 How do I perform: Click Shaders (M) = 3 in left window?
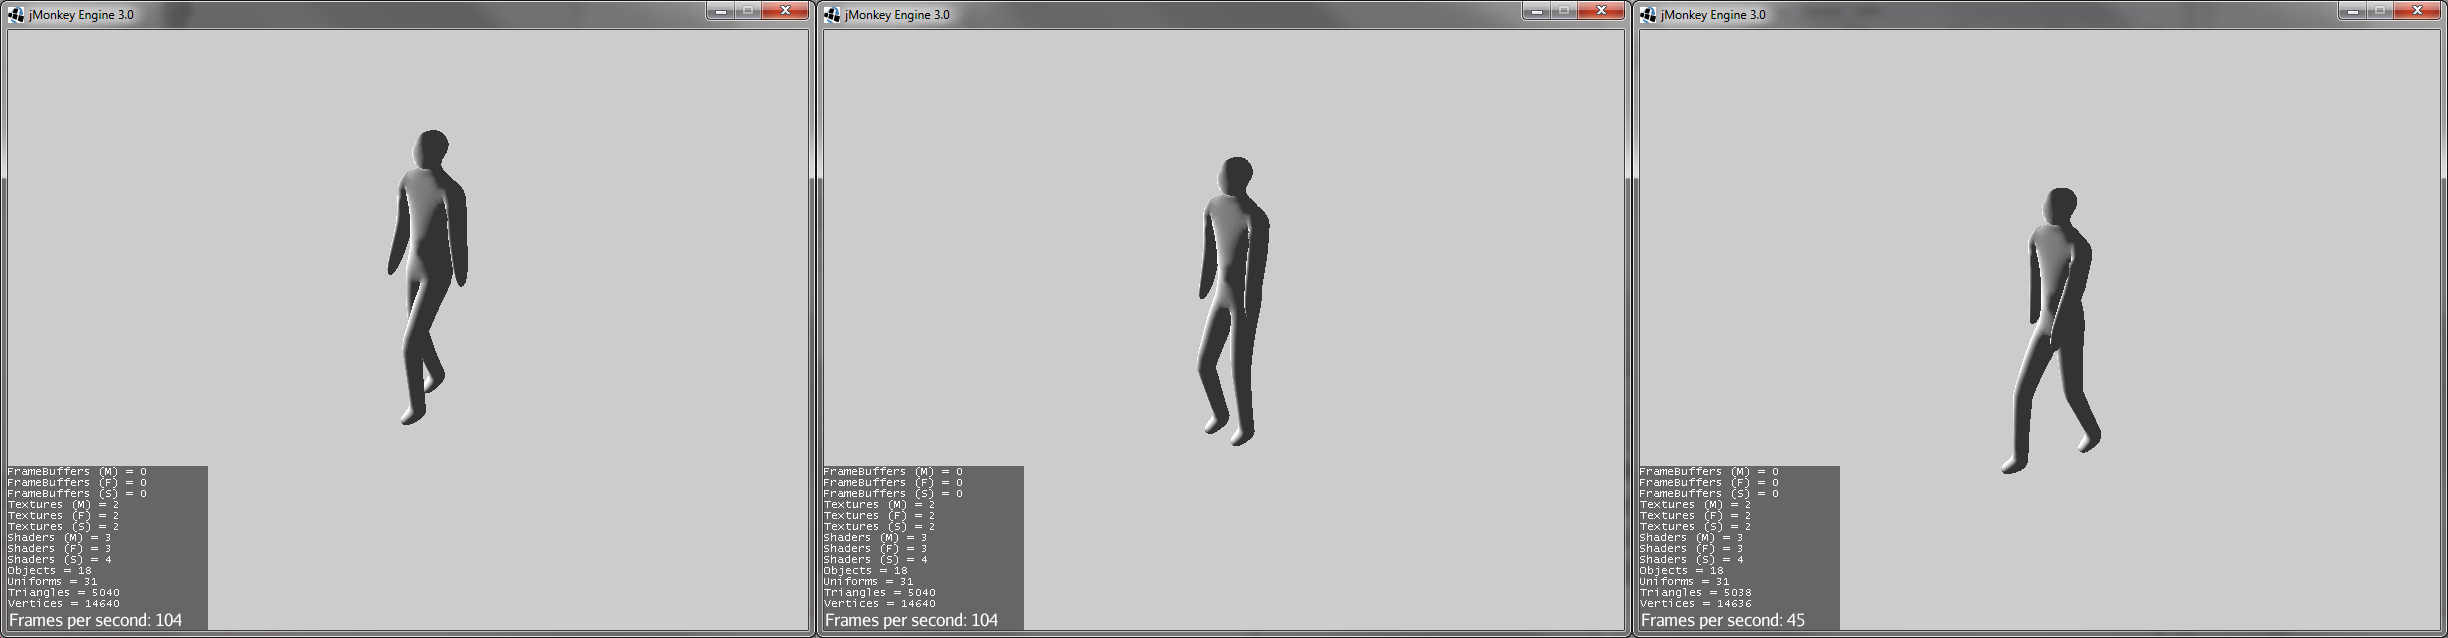coord(59,538)
